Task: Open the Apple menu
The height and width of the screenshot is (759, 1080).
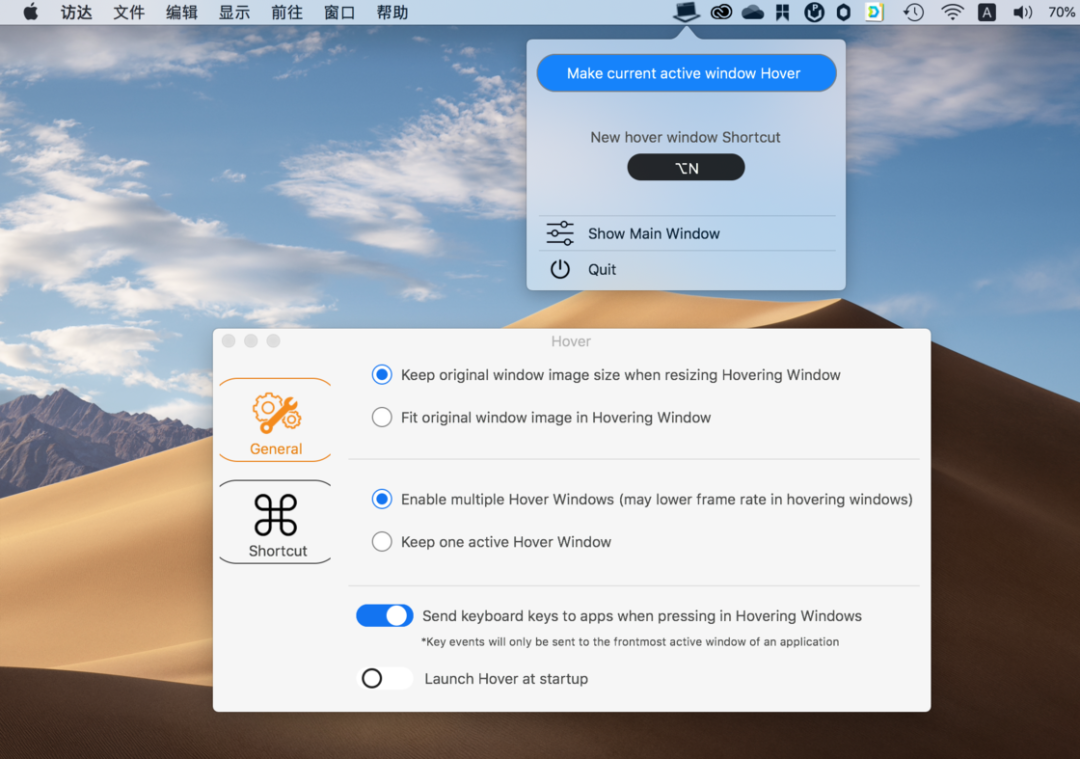Action: tap(30, 12)
